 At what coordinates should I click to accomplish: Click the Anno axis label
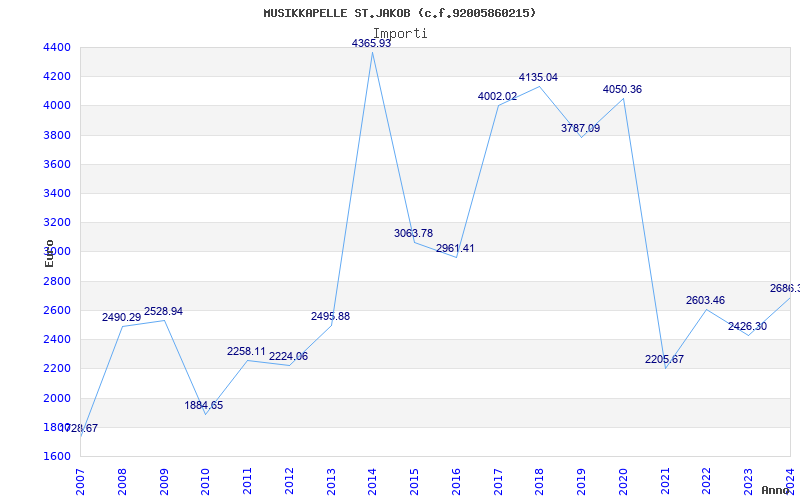tap(775, 490)
